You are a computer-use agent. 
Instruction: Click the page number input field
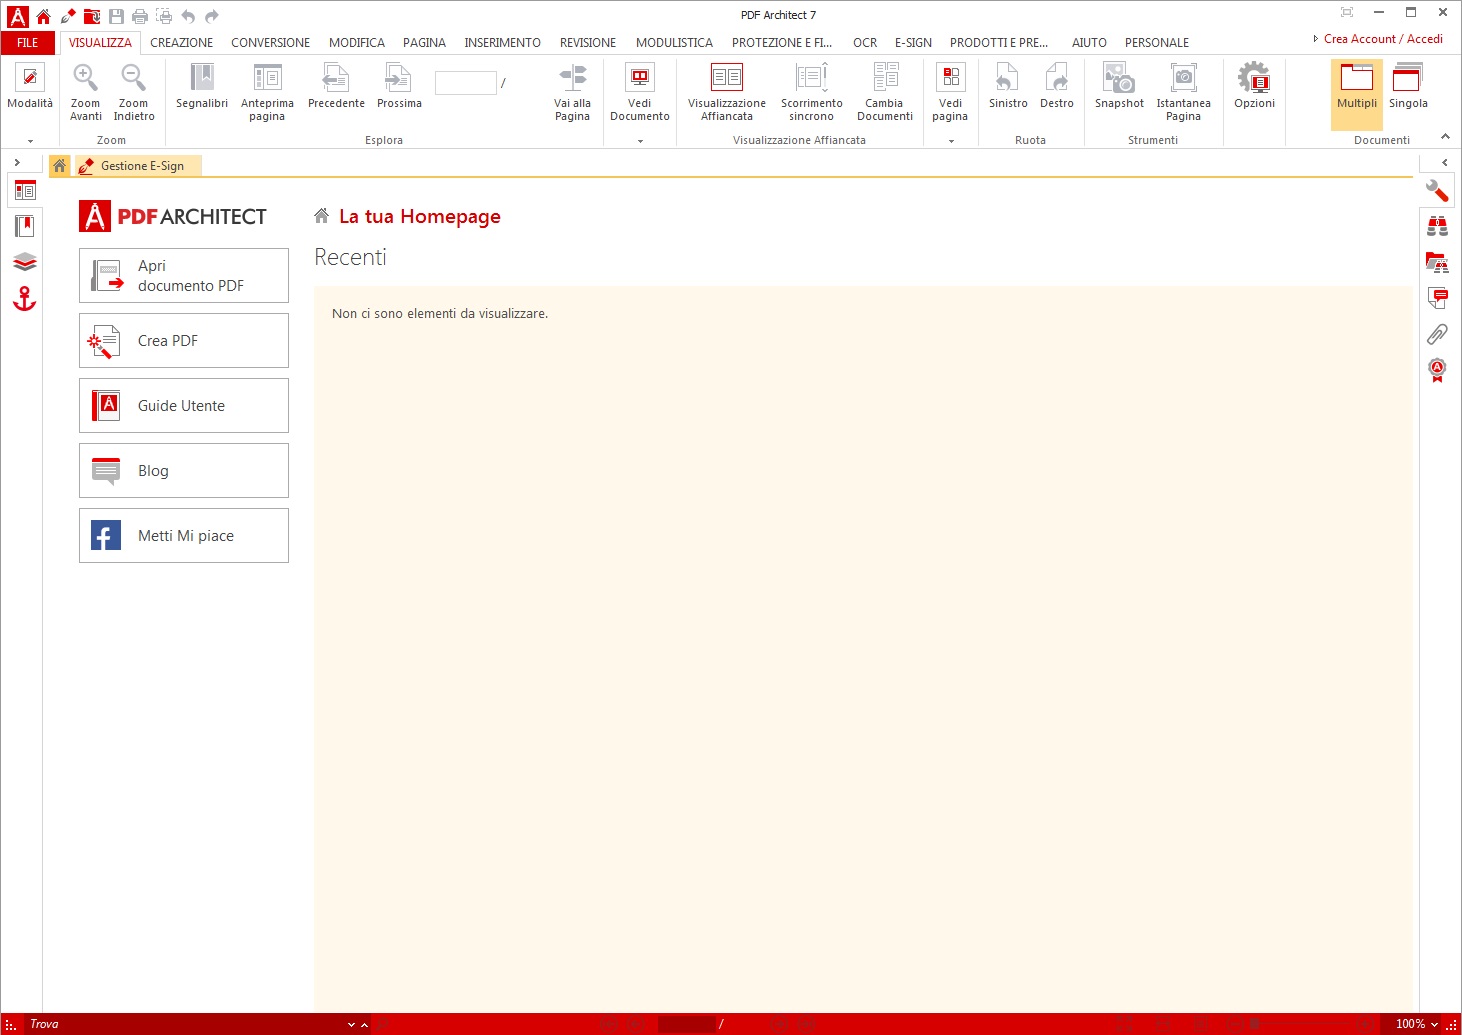coord(466,83)
